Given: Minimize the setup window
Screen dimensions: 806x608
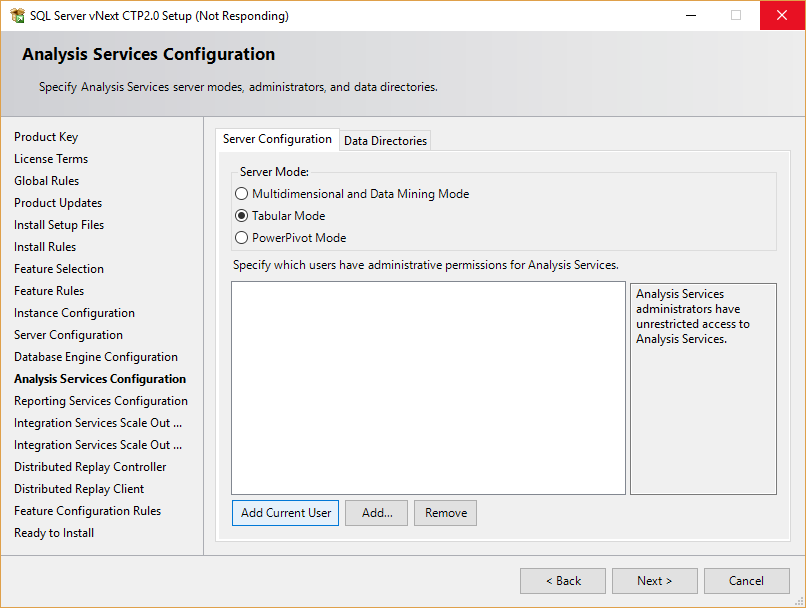Looking at the screenshot, I should tap(691, 15).
